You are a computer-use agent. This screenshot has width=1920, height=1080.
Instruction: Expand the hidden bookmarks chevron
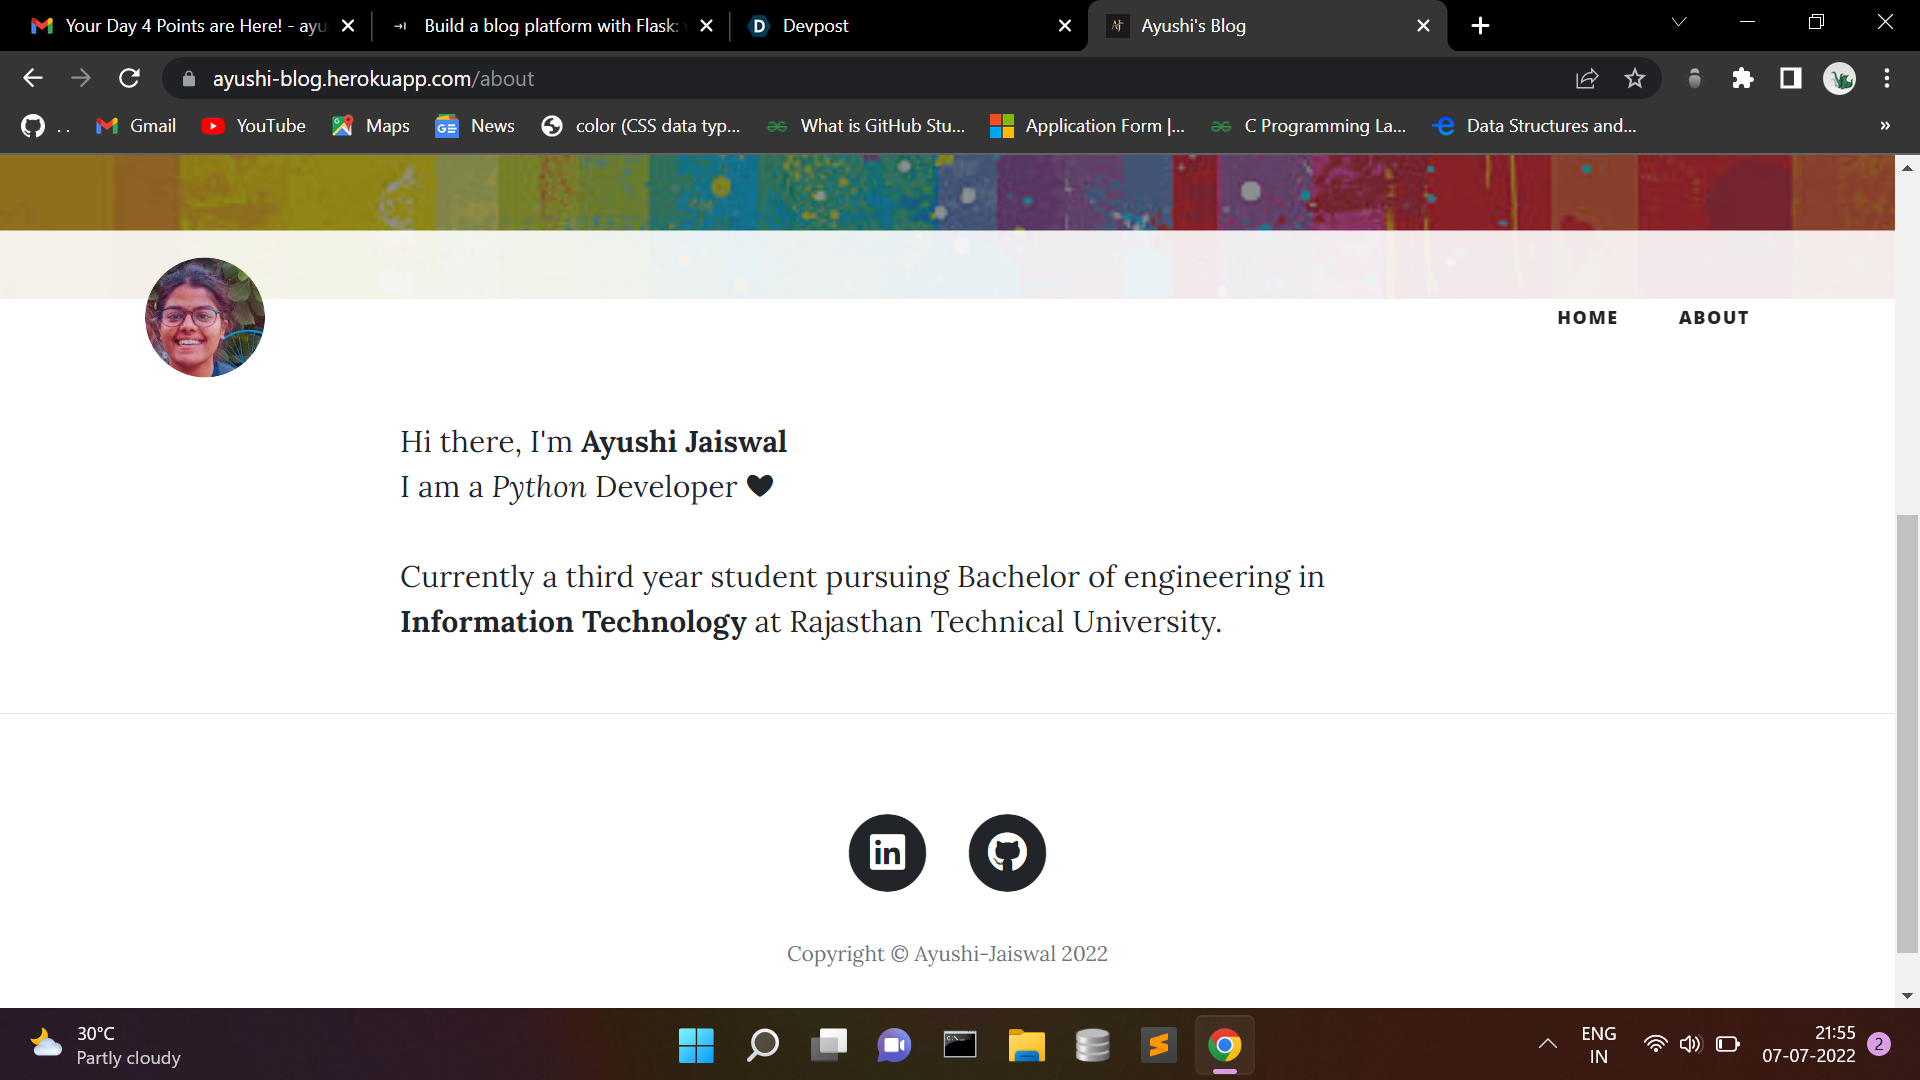click(x=1885, y=126)
